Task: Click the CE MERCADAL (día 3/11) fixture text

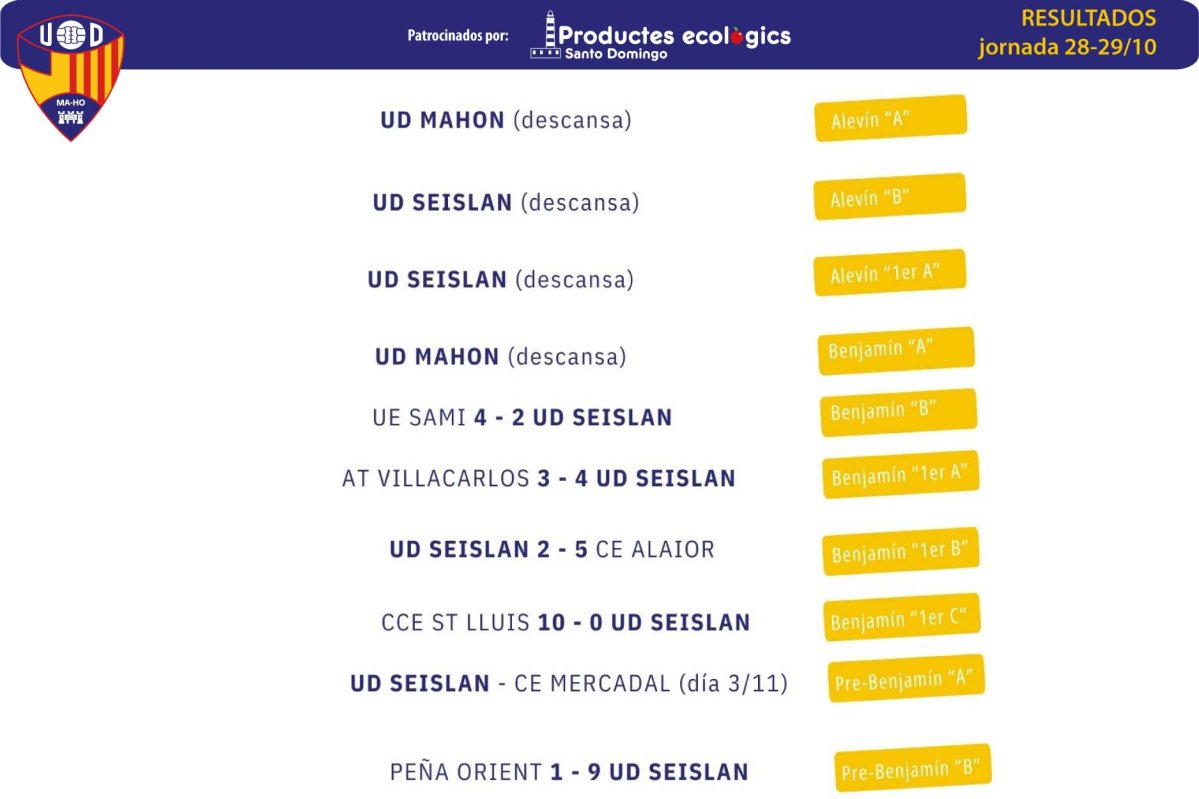Action: point(651,684)
